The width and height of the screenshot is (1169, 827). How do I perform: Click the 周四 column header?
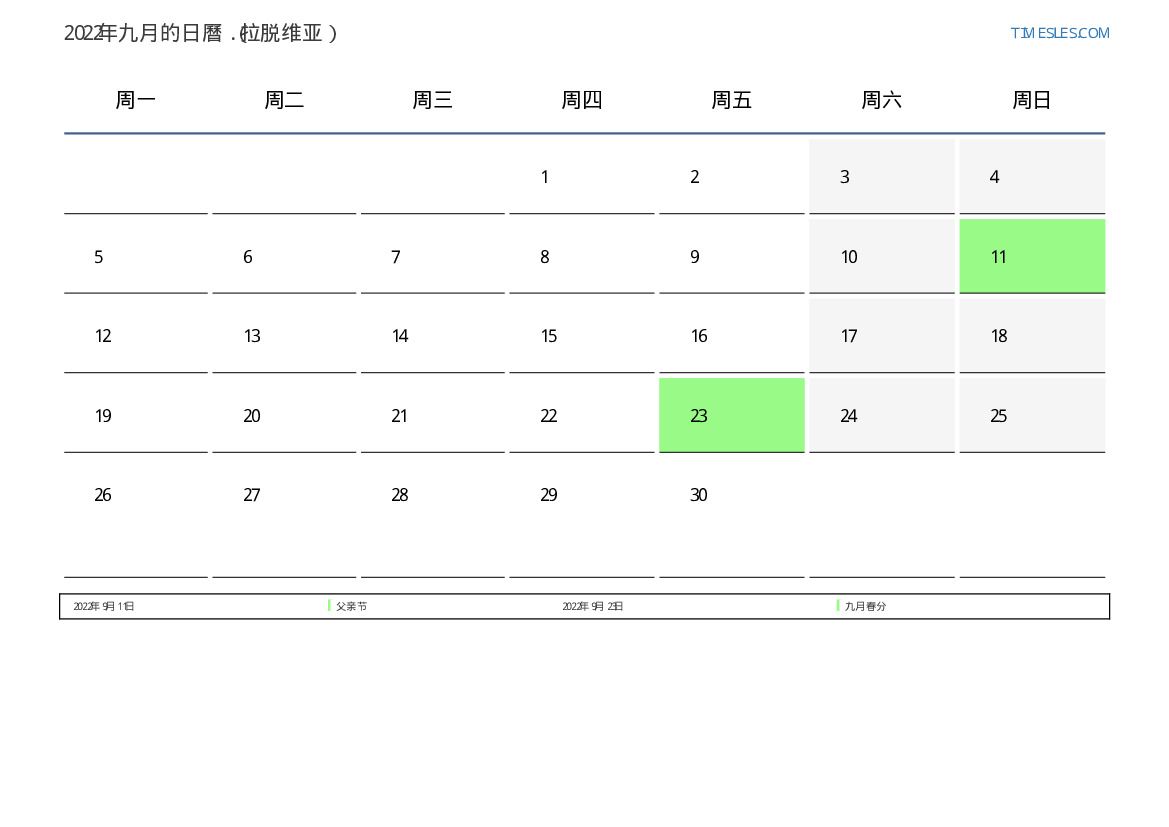point(581,100)
